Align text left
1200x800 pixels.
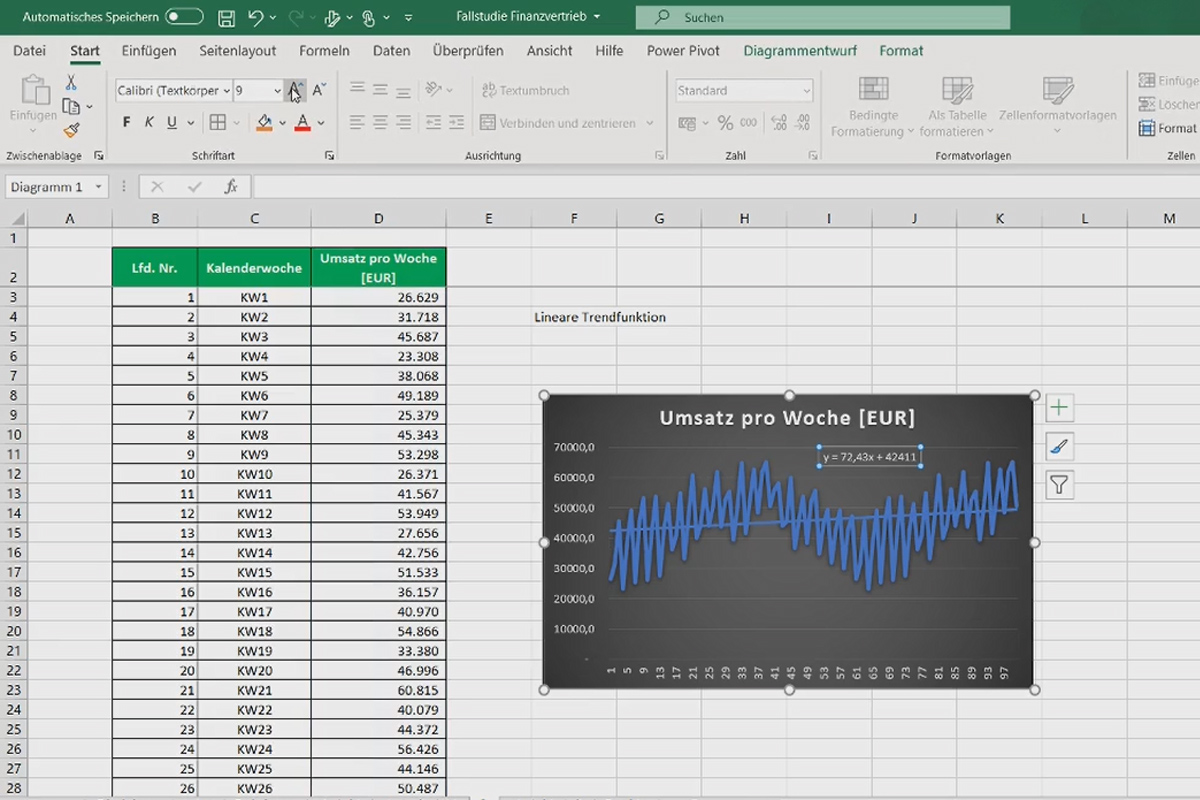pyautogui.click(x=356, y=122)
